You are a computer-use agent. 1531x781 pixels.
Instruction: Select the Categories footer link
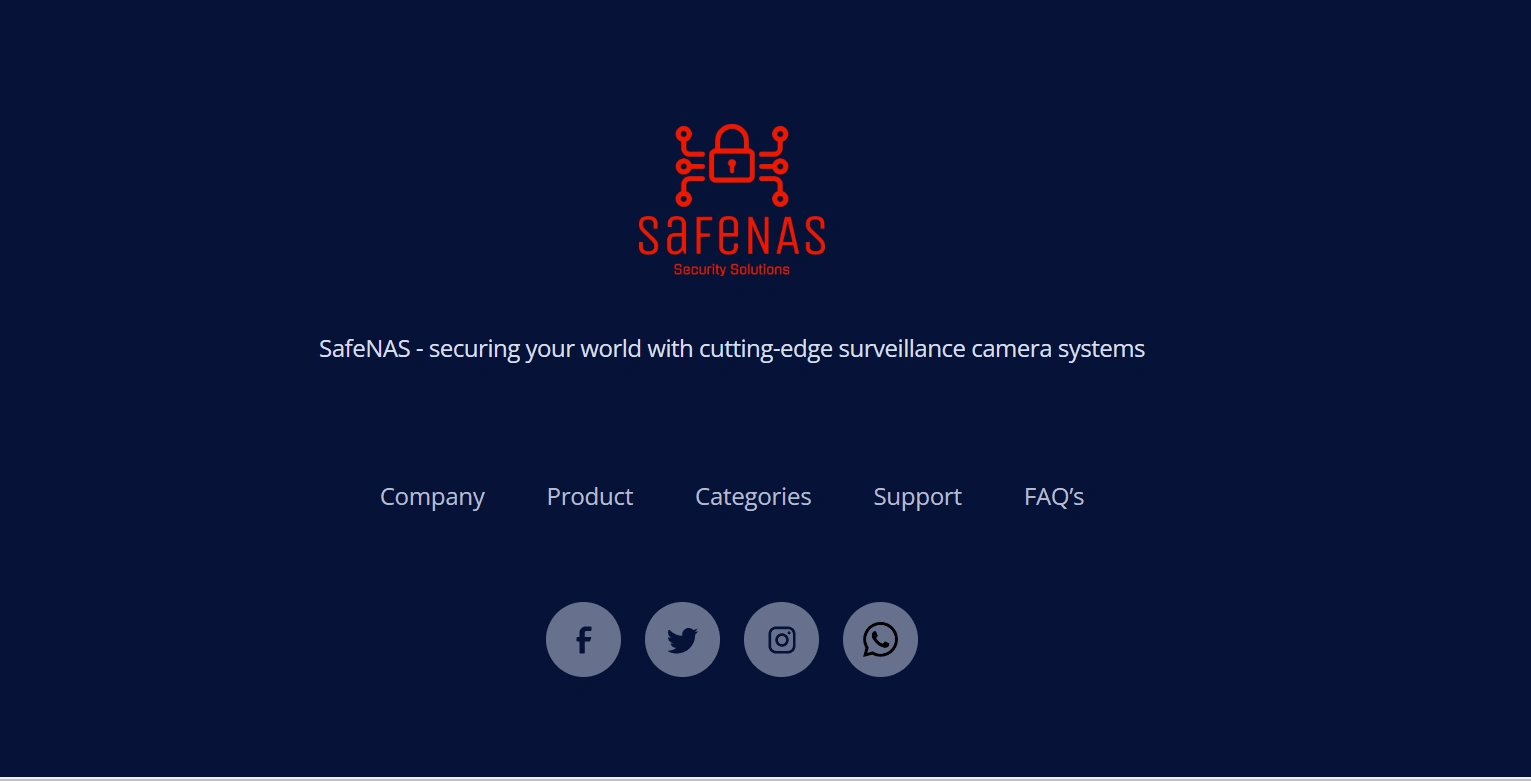tap(753, 497)
